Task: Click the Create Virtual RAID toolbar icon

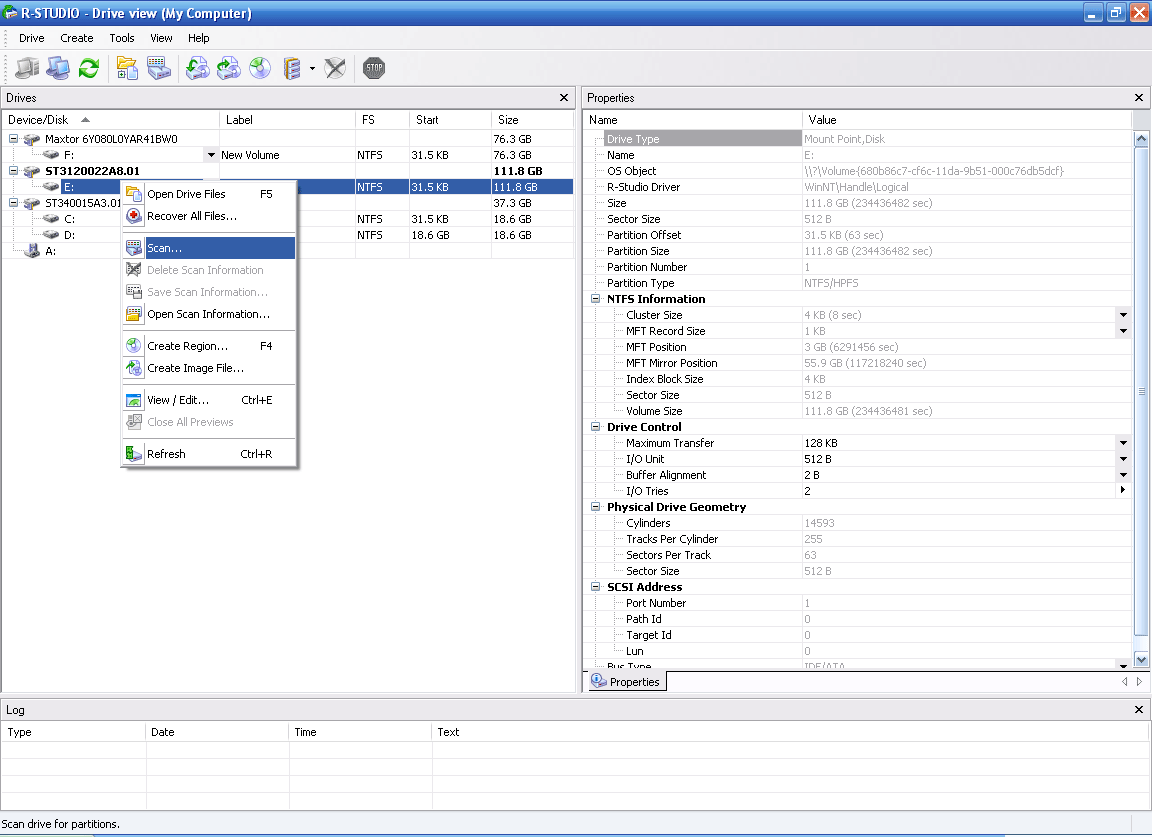Action: [292, 68]
